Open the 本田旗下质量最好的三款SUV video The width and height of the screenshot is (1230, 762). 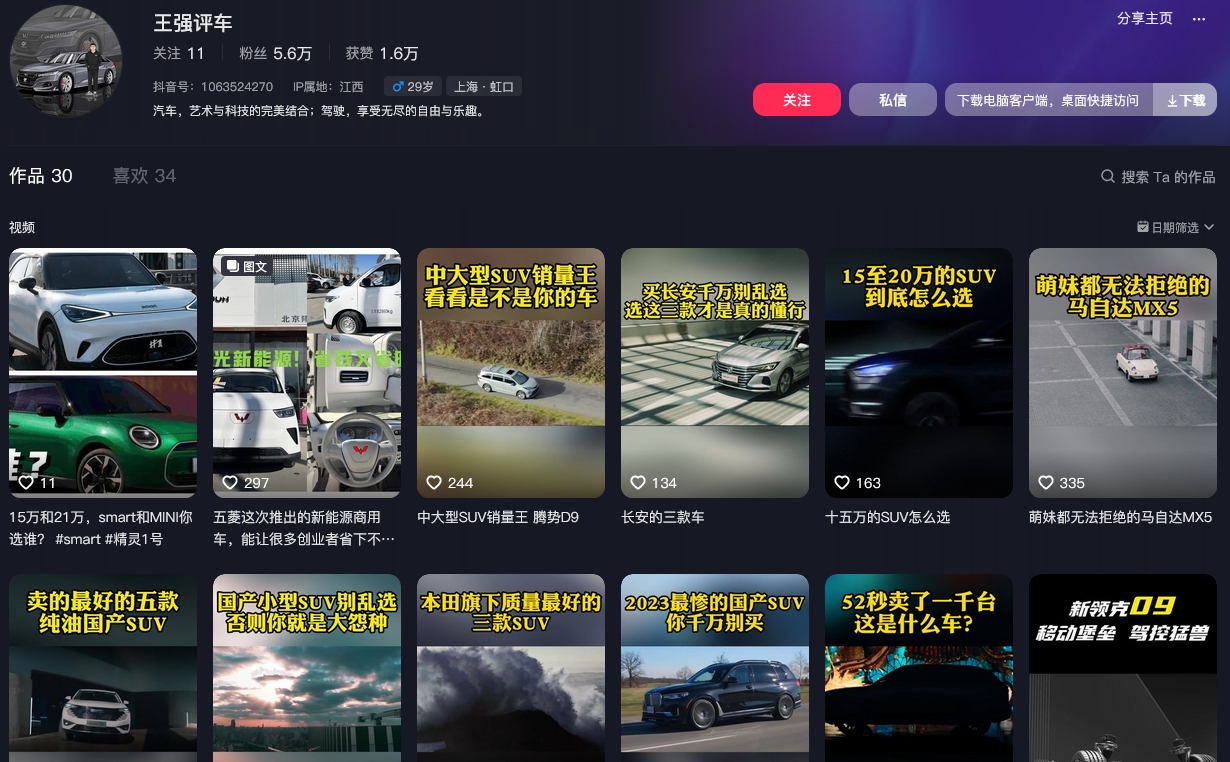point(511,668)
